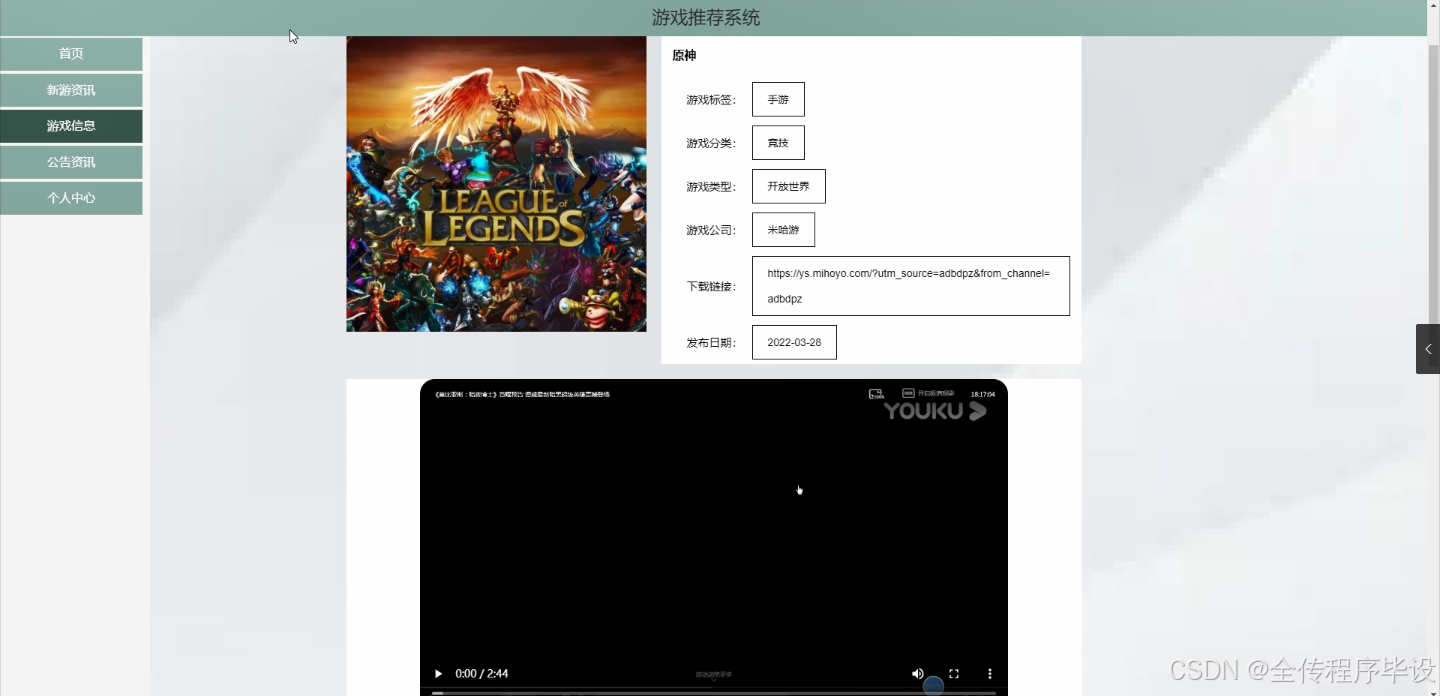This screenshot has height=696, width=1440.
Task: Click the 原神 game title
Action: pos(684,56)
